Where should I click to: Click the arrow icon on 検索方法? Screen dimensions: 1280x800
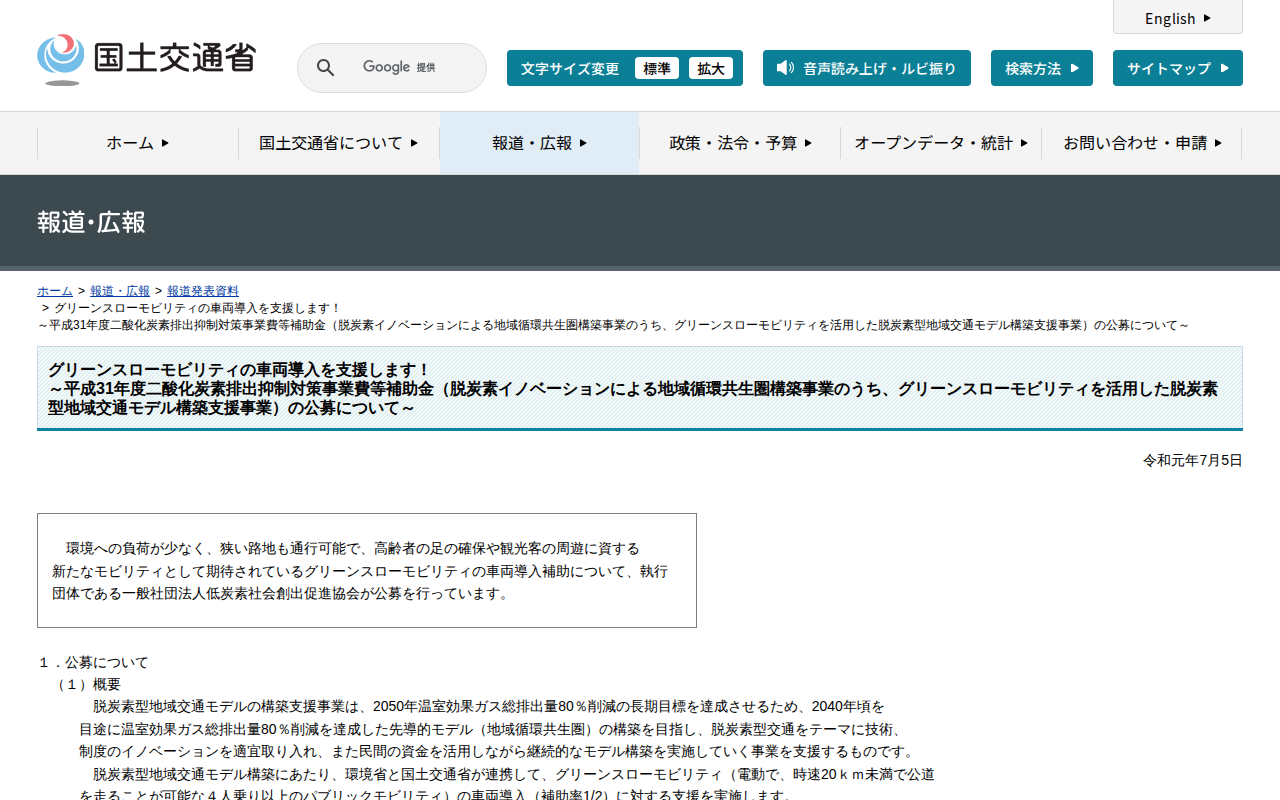tap(1075, 68)
